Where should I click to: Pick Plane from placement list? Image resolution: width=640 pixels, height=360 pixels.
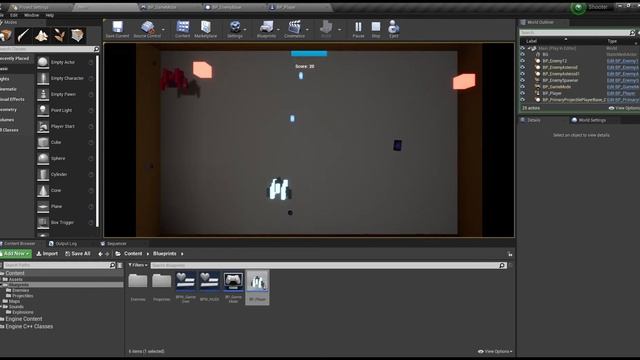click(65, 207)
